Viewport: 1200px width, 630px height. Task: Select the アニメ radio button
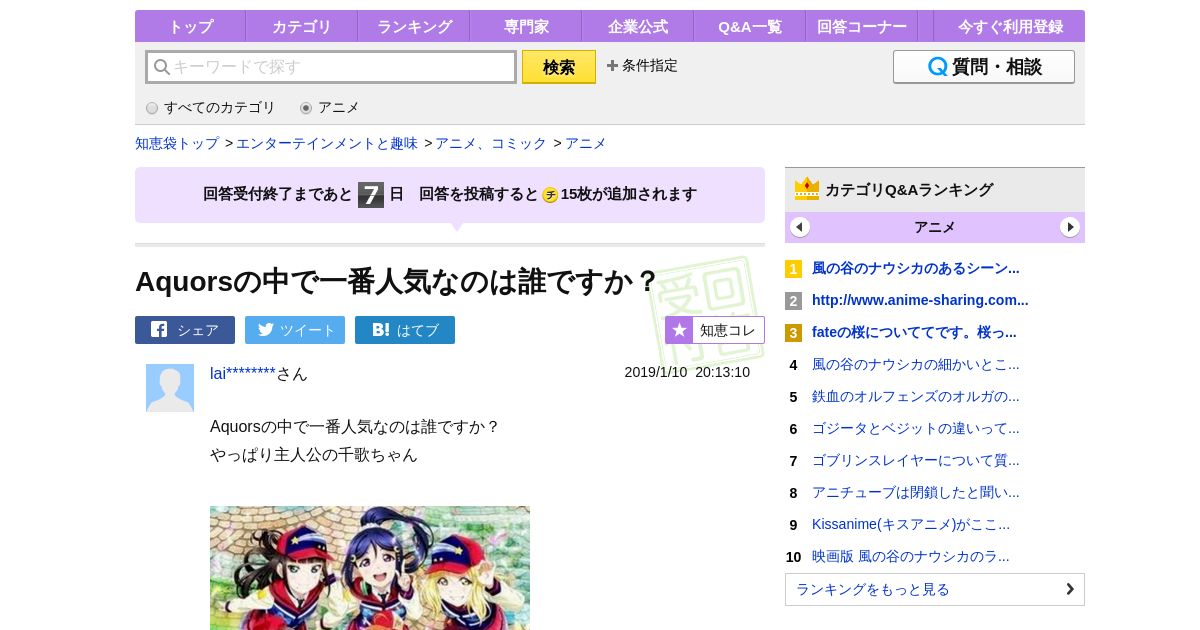click(x=306, y=108)
